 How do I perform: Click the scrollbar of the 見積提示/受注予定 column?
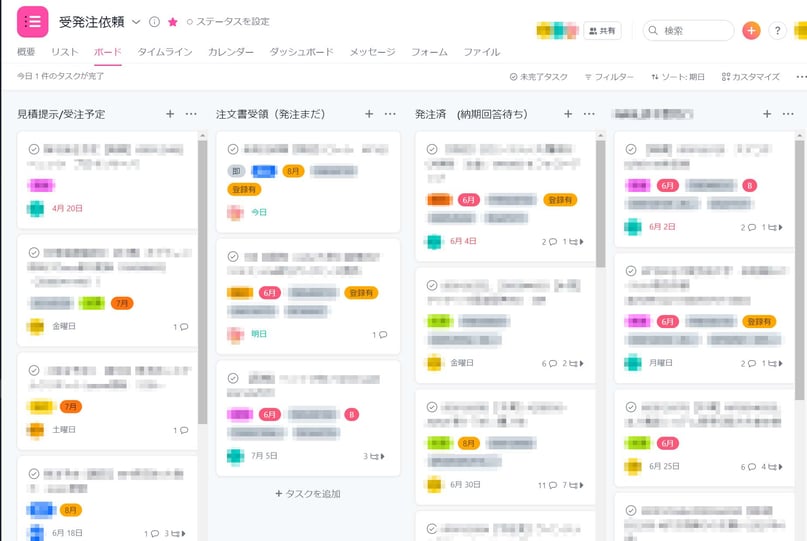(202, 281)
